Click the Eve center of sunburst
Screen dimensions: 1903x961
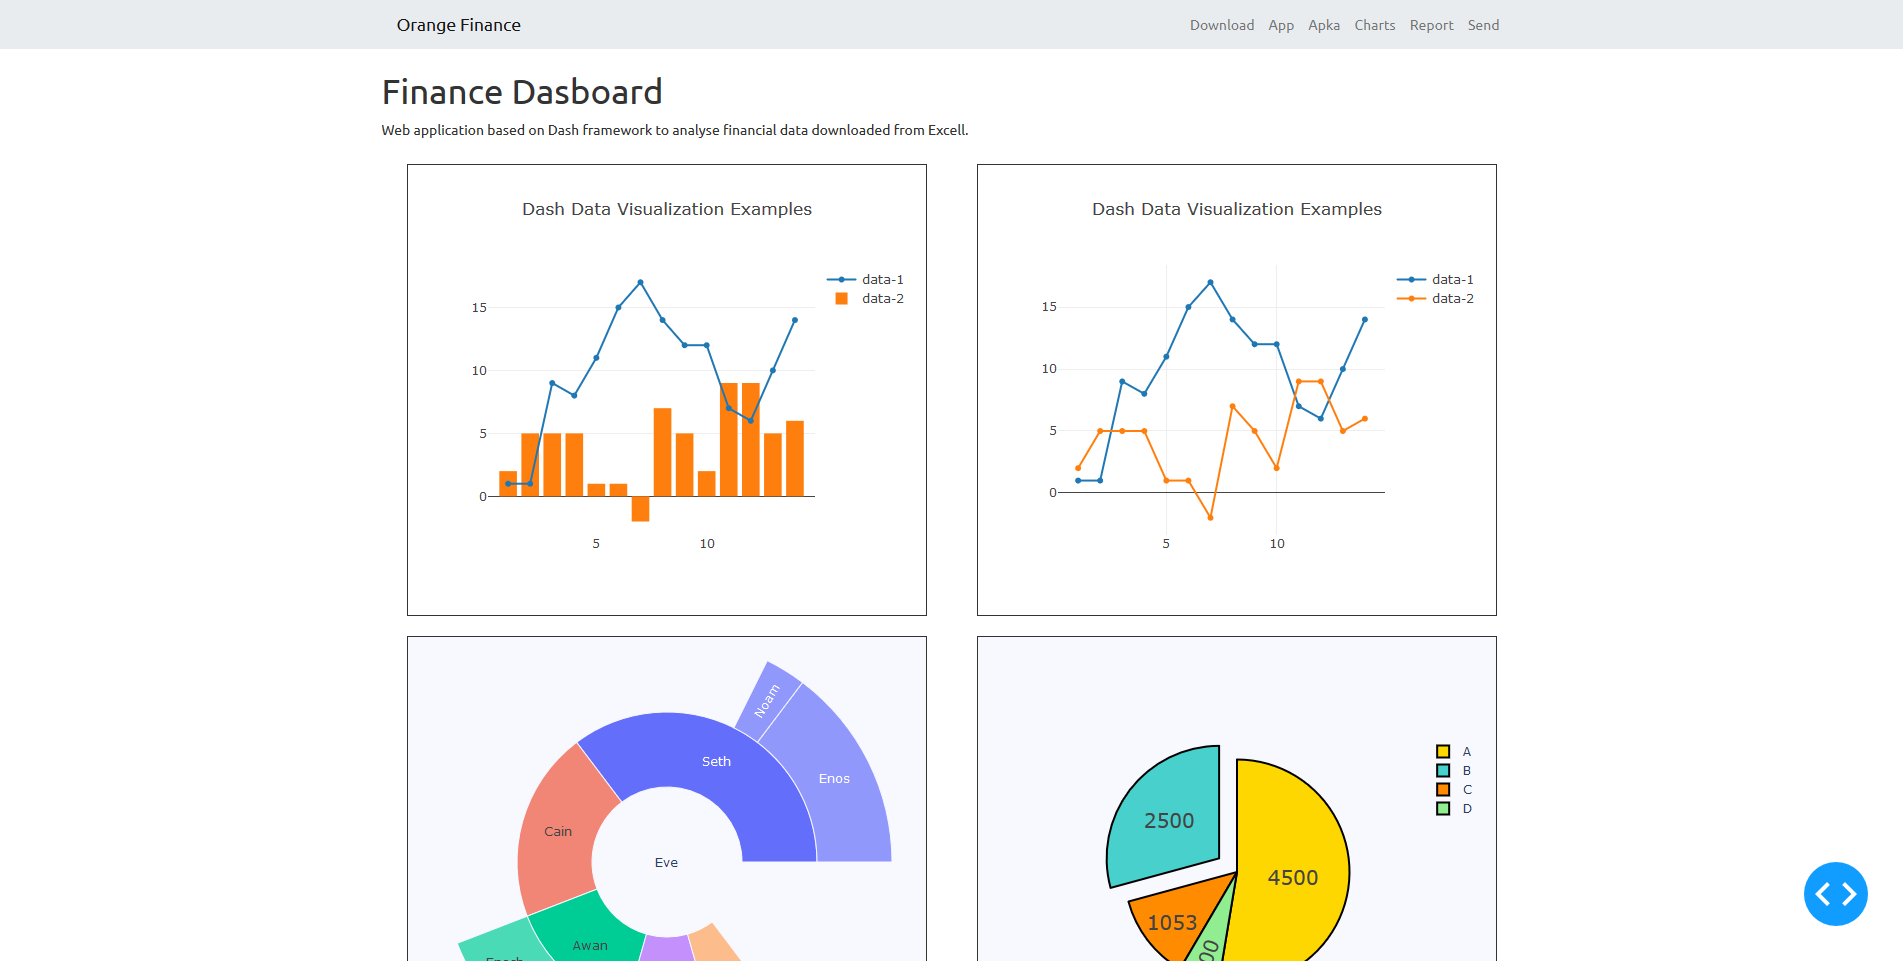(666, 862)
